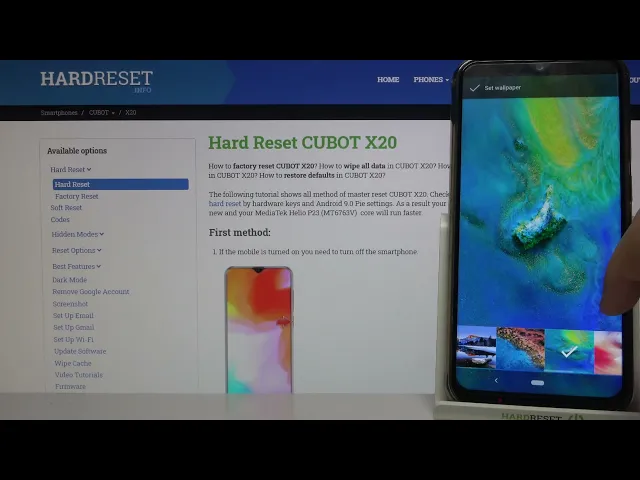Image resolution: width=640 pixels, height=480 pixels.
Task: Tap the Set wallpaper label
Action: click(x=502, y=88)
